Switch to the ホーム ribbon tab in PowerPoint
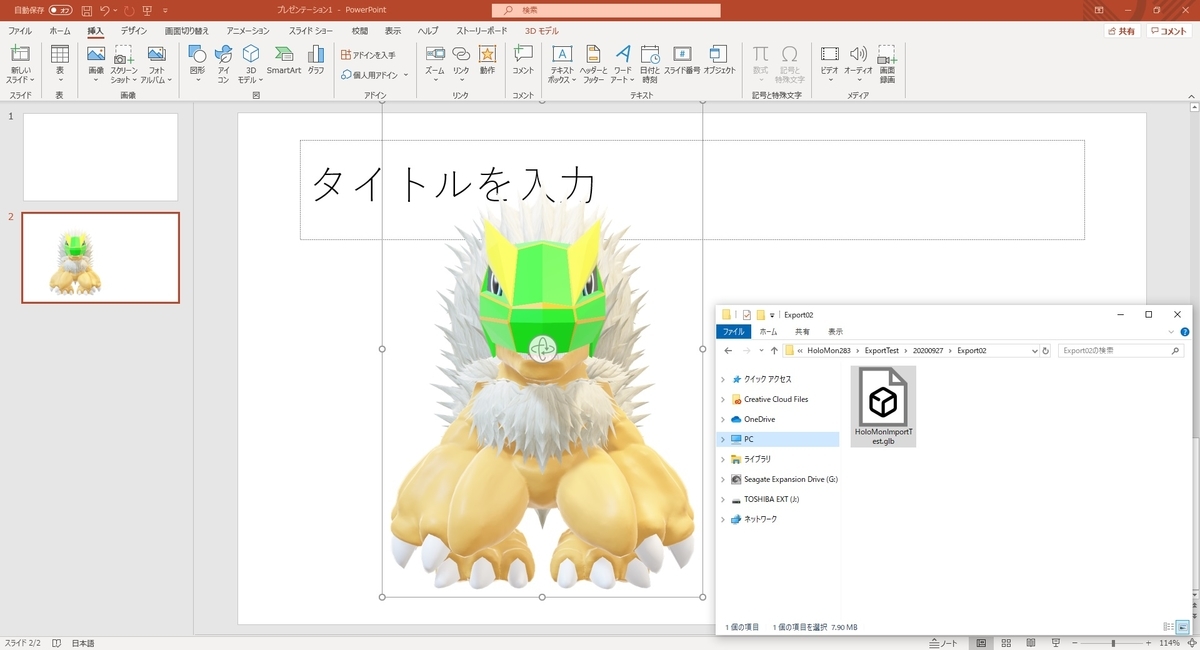Screen dimensions: 1200x650 [60, 31]
